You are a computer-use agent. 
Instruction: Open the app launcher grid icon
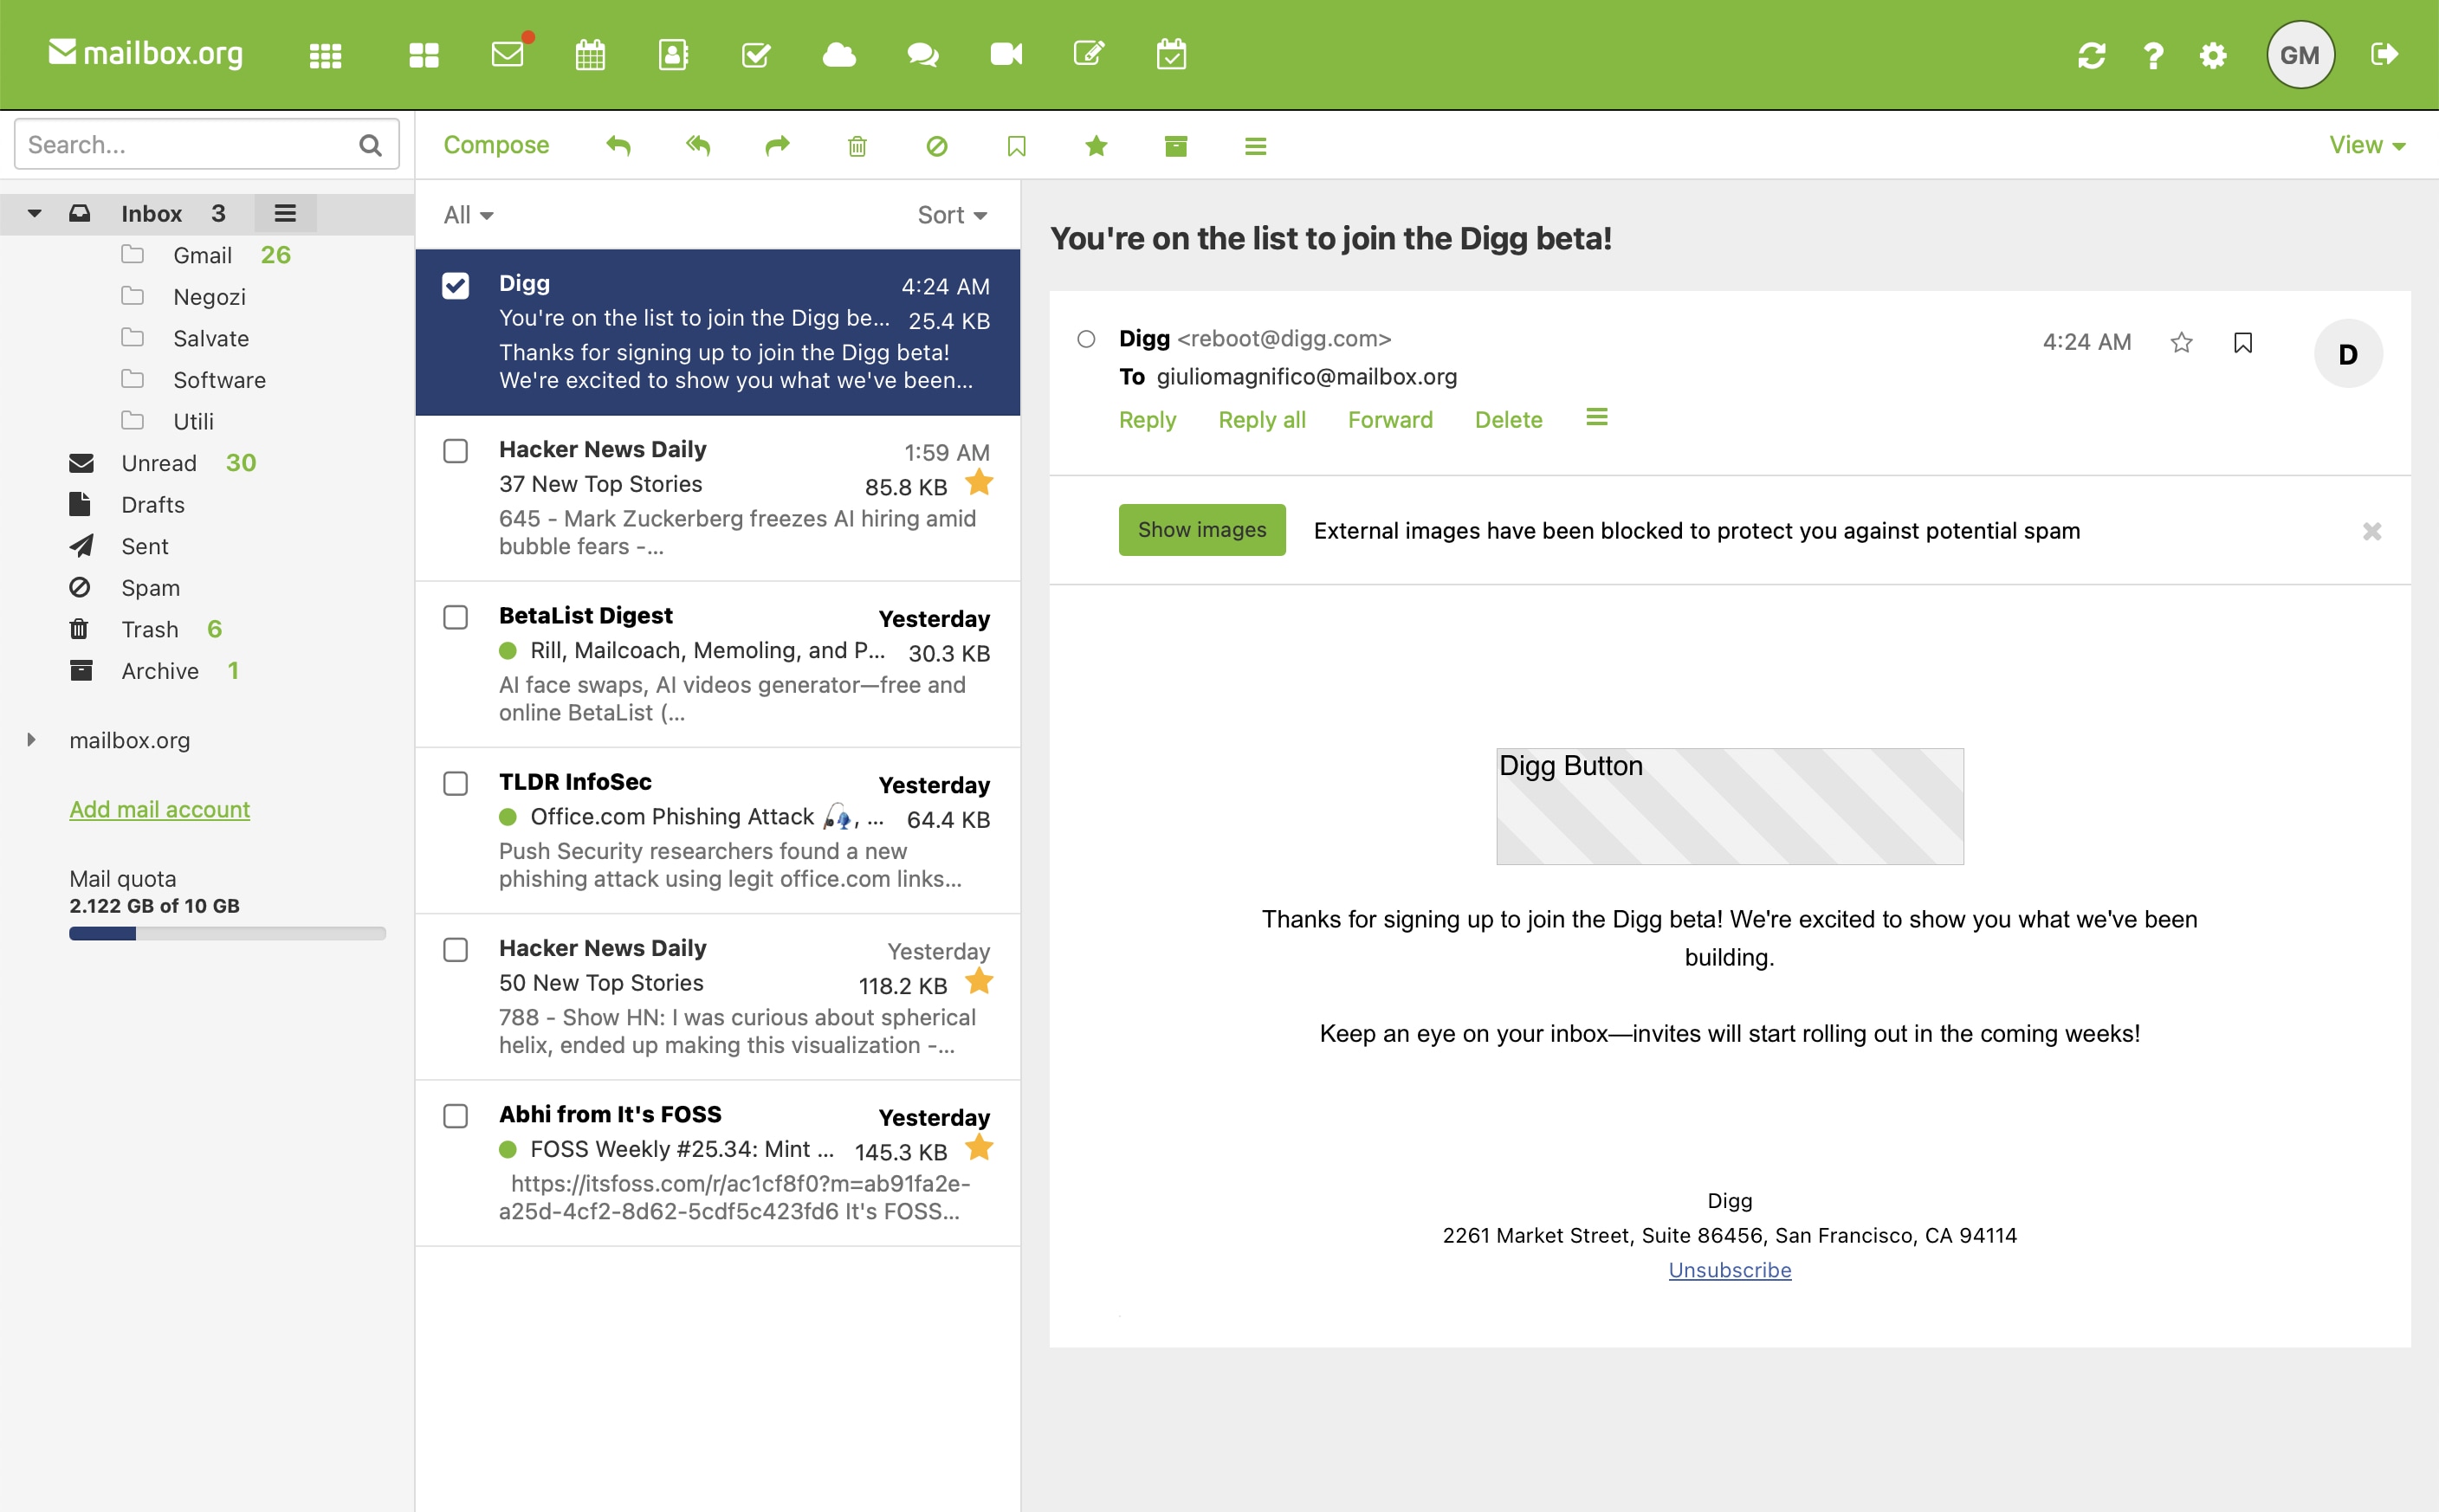pos(325,55)
